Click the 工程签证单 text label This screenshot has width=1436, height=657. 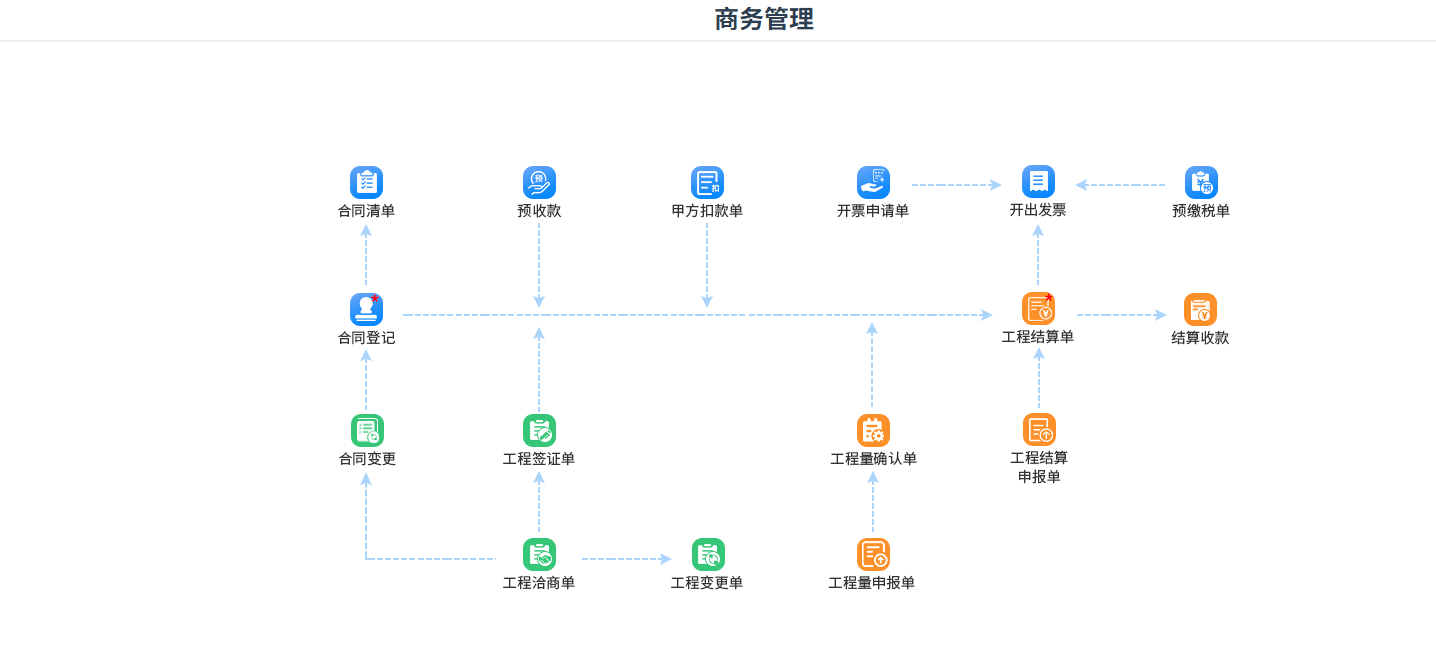click(539, 459)
